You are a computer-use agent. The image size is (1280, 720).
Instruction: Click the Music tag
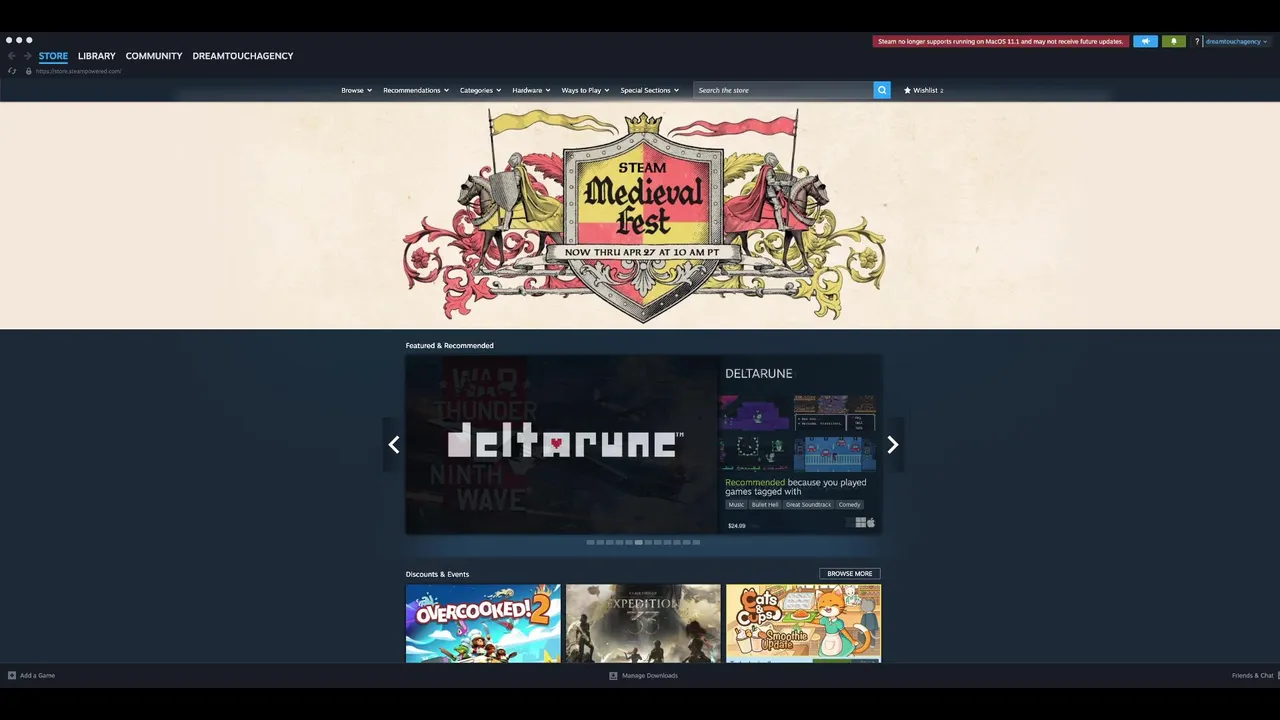click(x=736, y=504)
